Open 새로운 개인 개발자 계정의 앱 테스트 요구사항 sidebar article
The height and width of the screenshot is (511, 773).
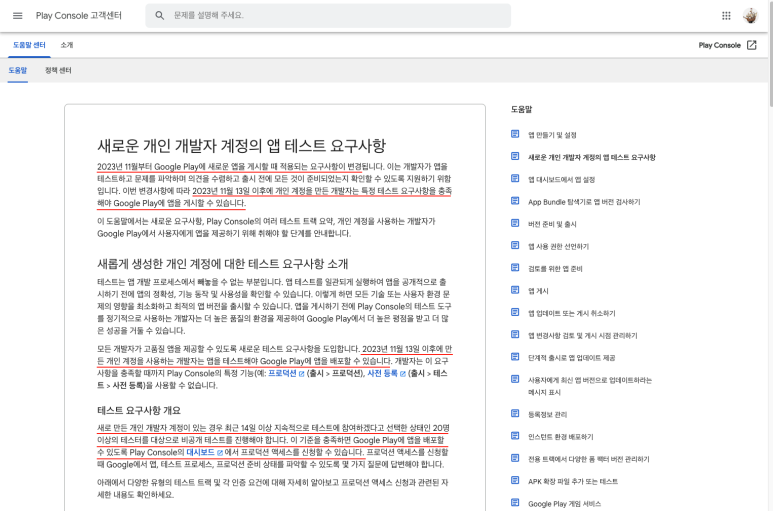[x=592, y=157]
